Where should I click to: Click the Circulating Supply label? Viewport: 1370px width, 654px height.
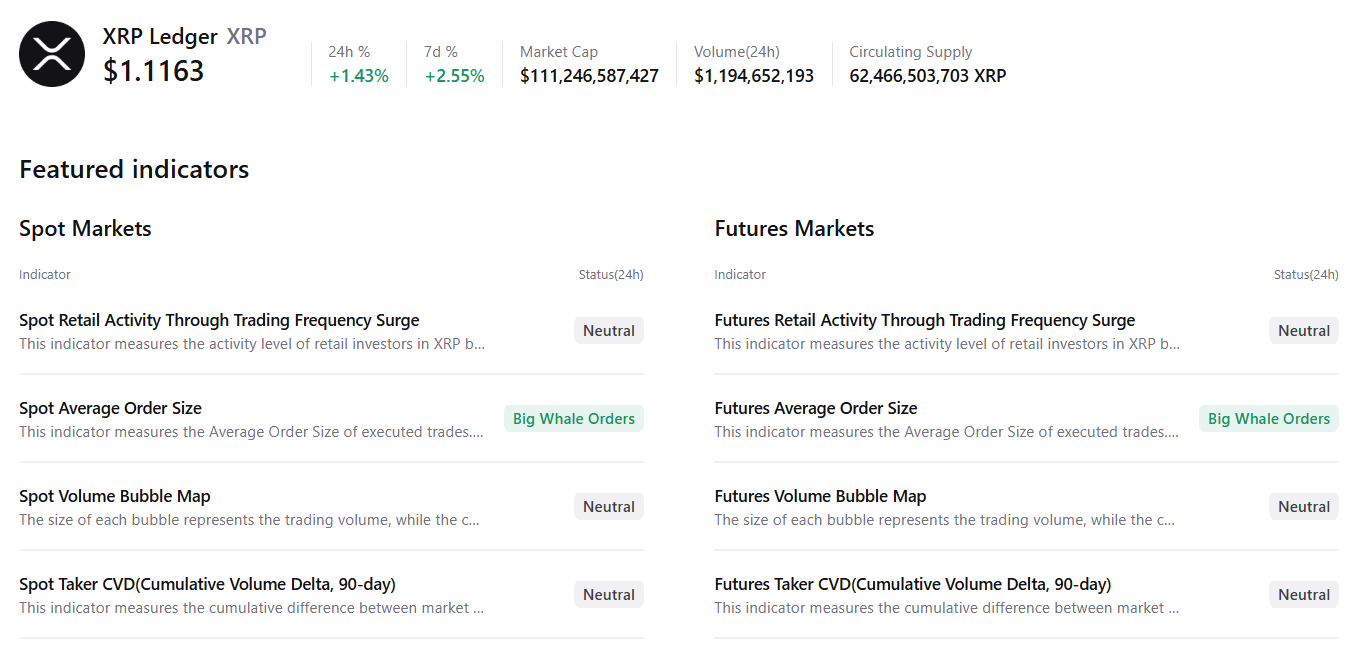911,52
